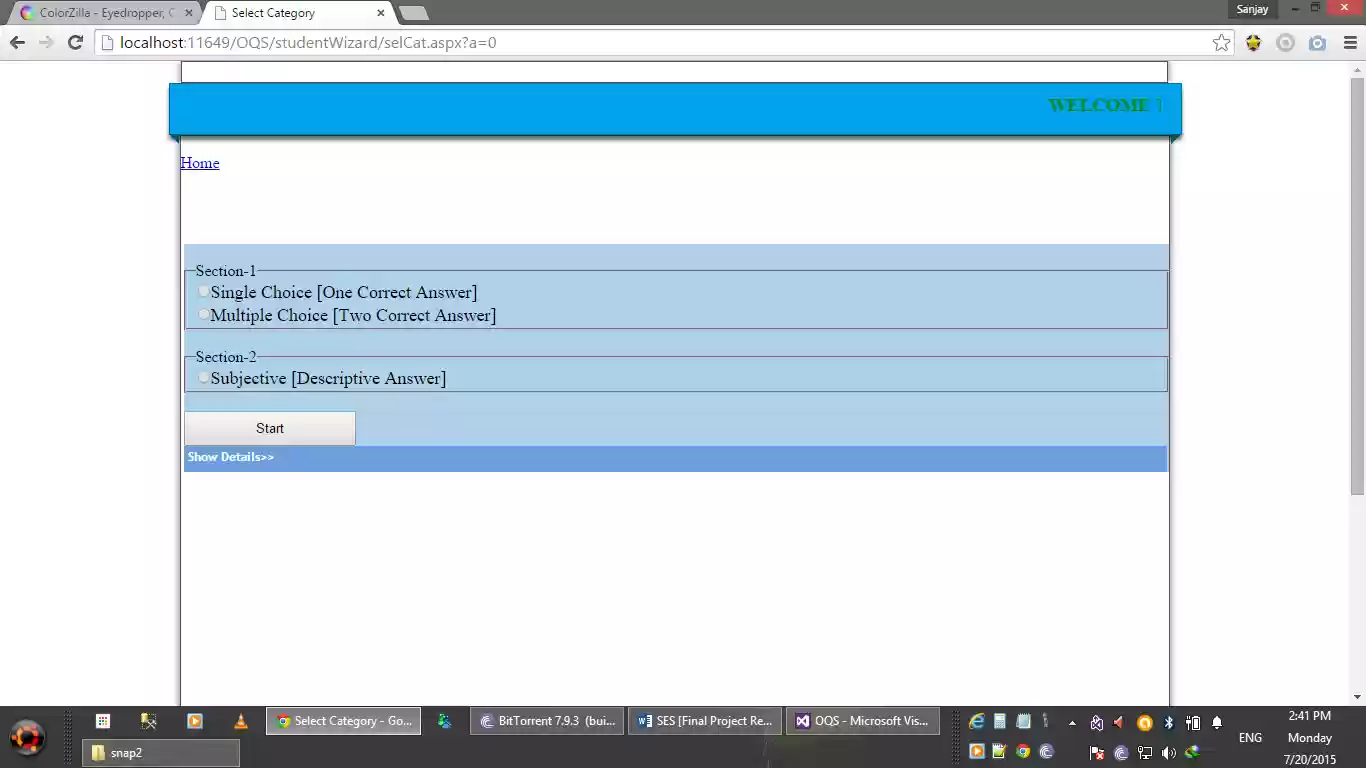
Task: Select Single Choice [One Correct Answer] option
Action: coord(204,291)
